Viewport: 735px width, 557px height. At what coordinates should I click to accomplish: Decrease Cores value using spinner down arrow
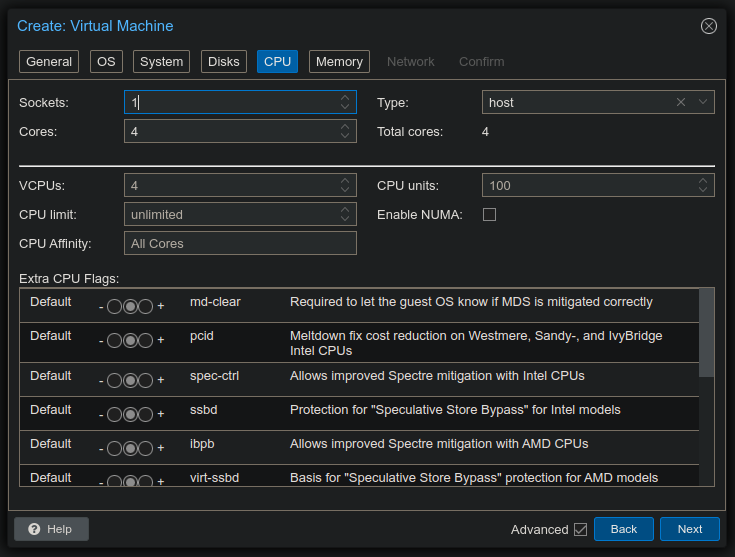[346, 136]
